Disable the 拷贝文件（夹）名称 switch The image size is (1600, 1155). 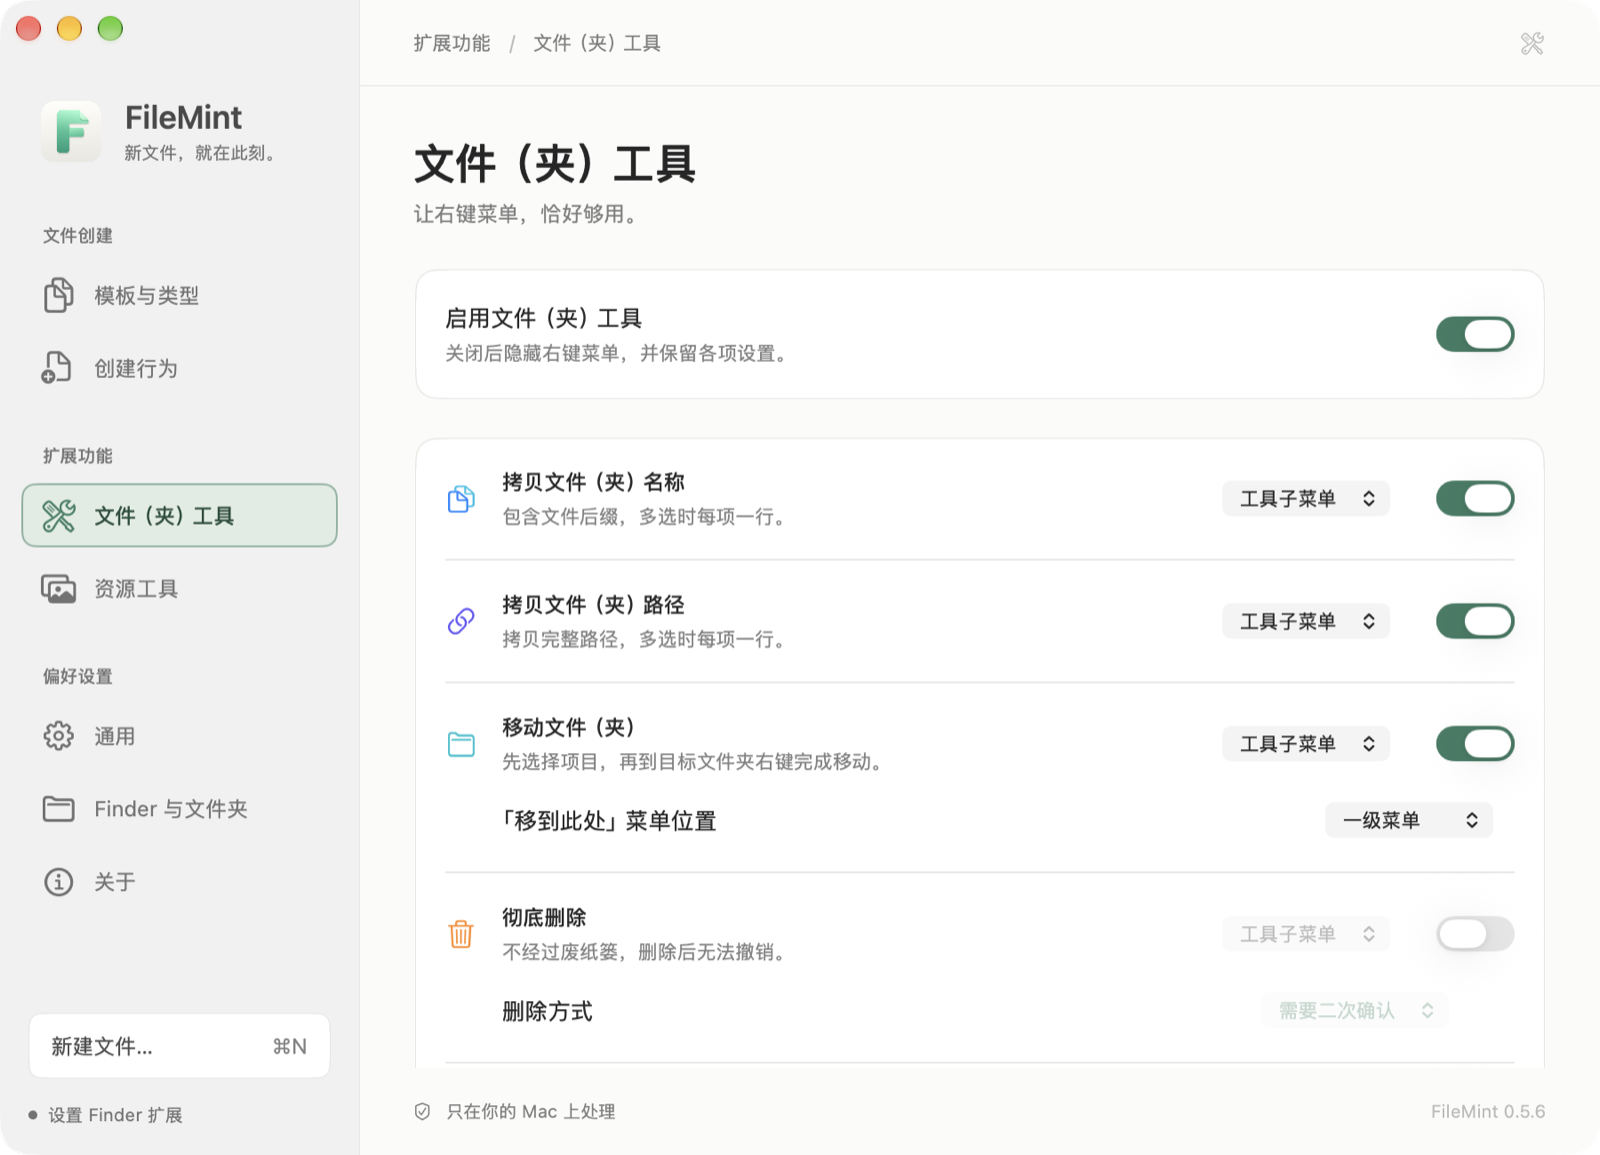point(1475,498)
